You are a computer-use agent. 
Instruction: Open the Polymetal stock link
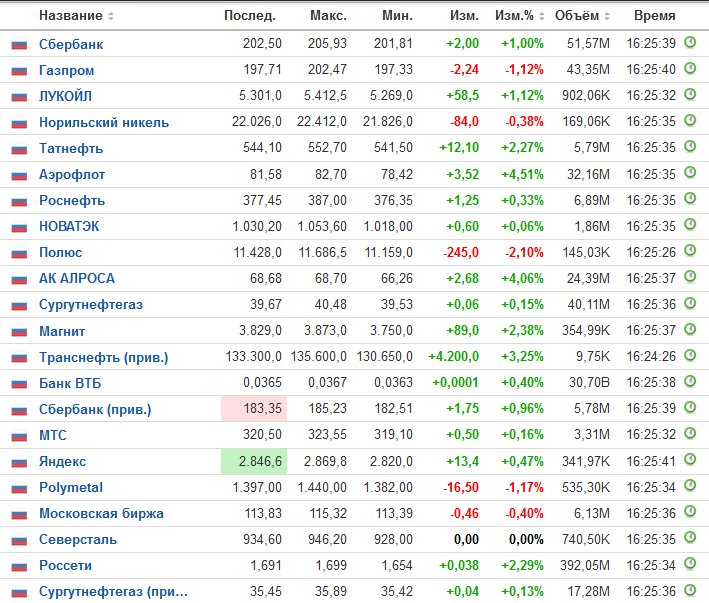pyautogui.click(x=71, y=487)
